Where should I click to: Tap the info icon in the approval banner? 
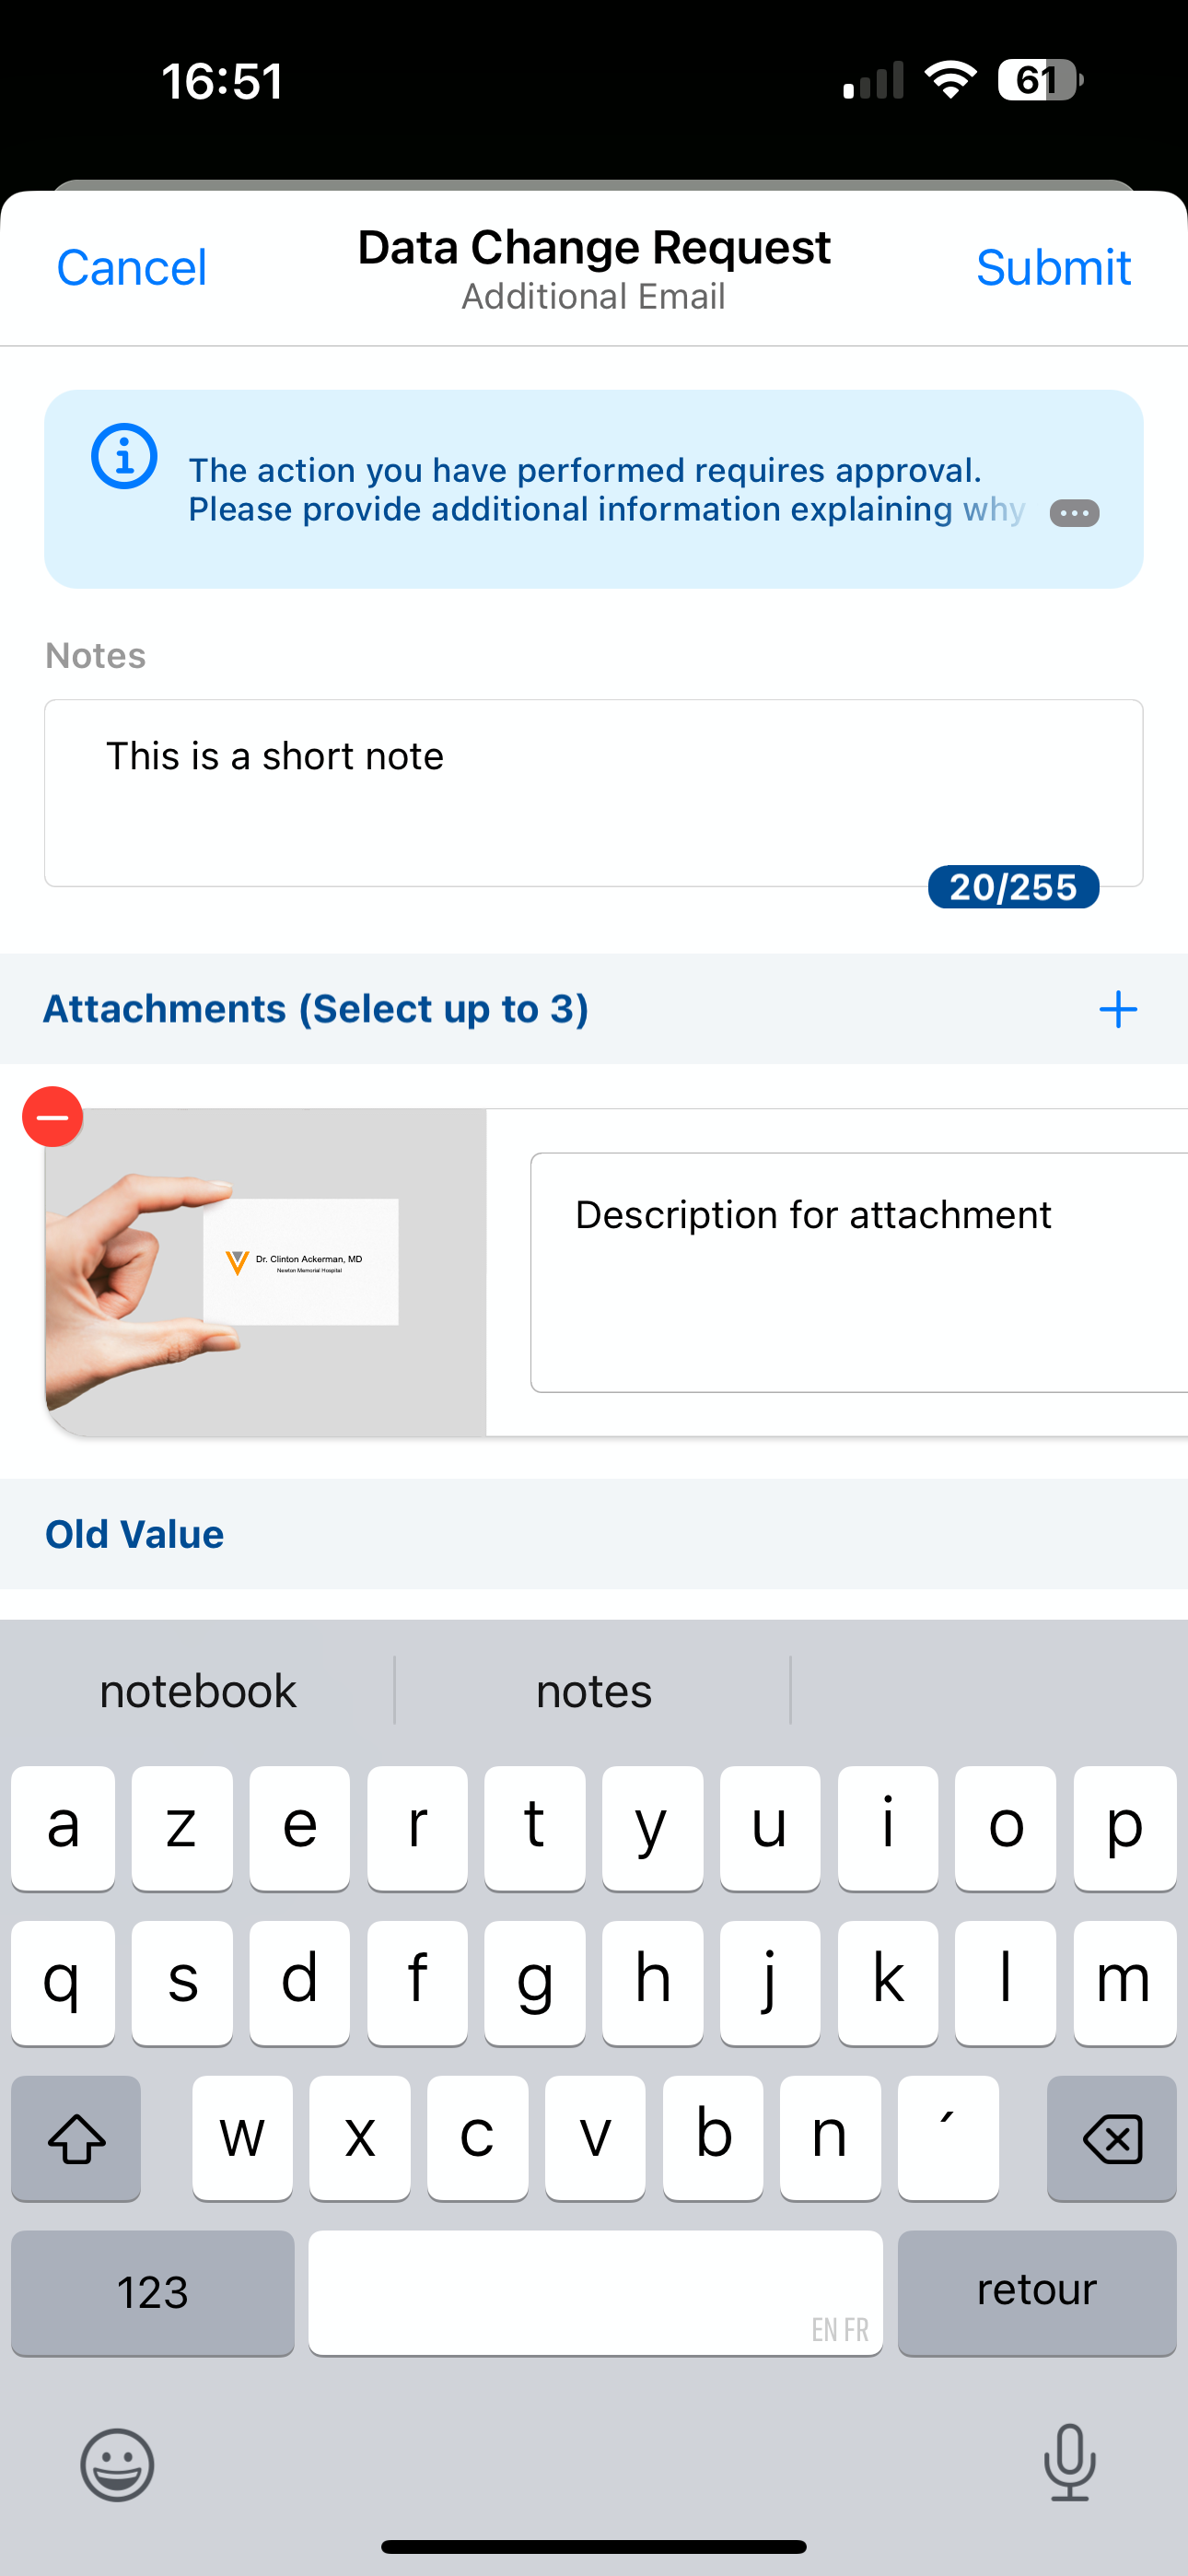click(x=124, y=457)
